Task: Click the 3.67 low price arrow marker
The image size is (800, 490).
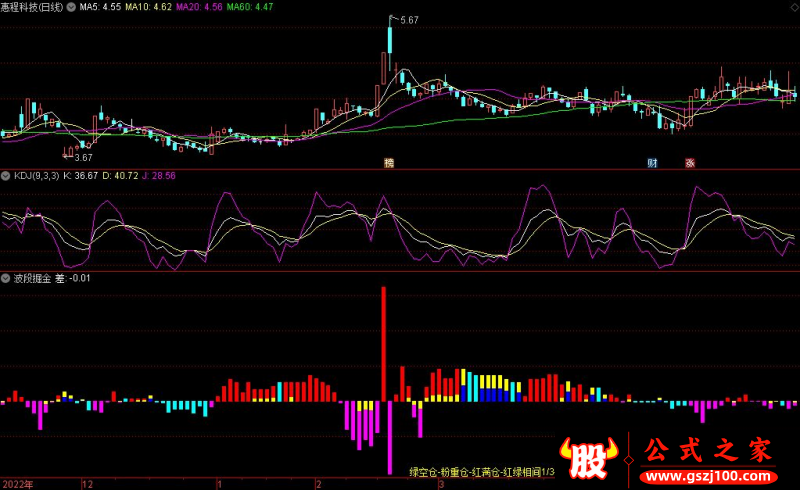Action: click(x=80, y=157)
